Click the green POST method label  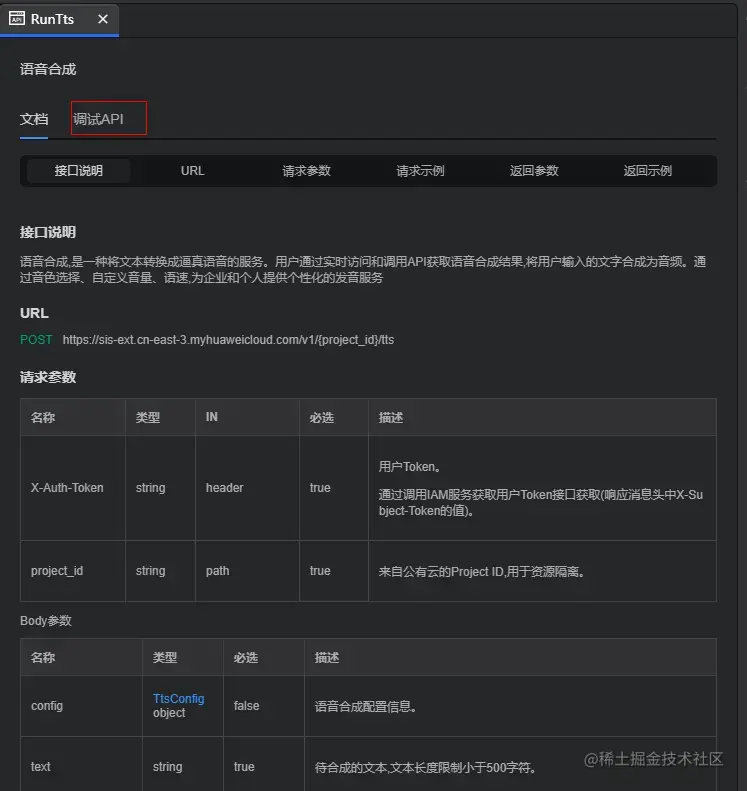point(36,340)
